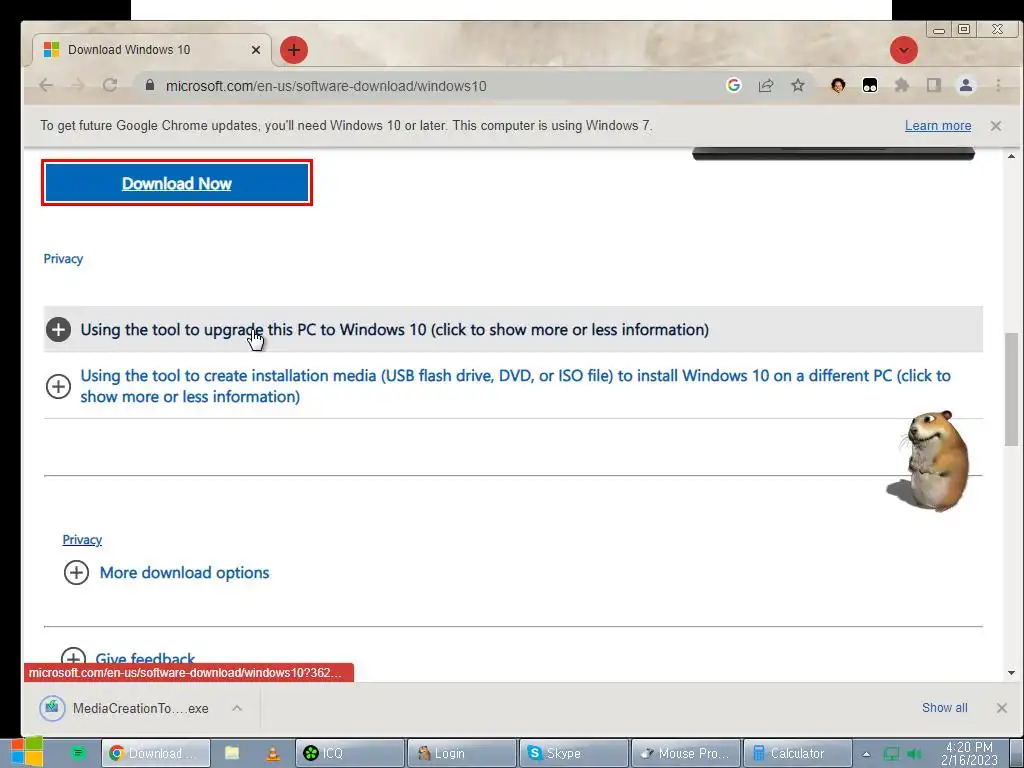
Task: Click the padlock site info icon
Action: (150, 86)
